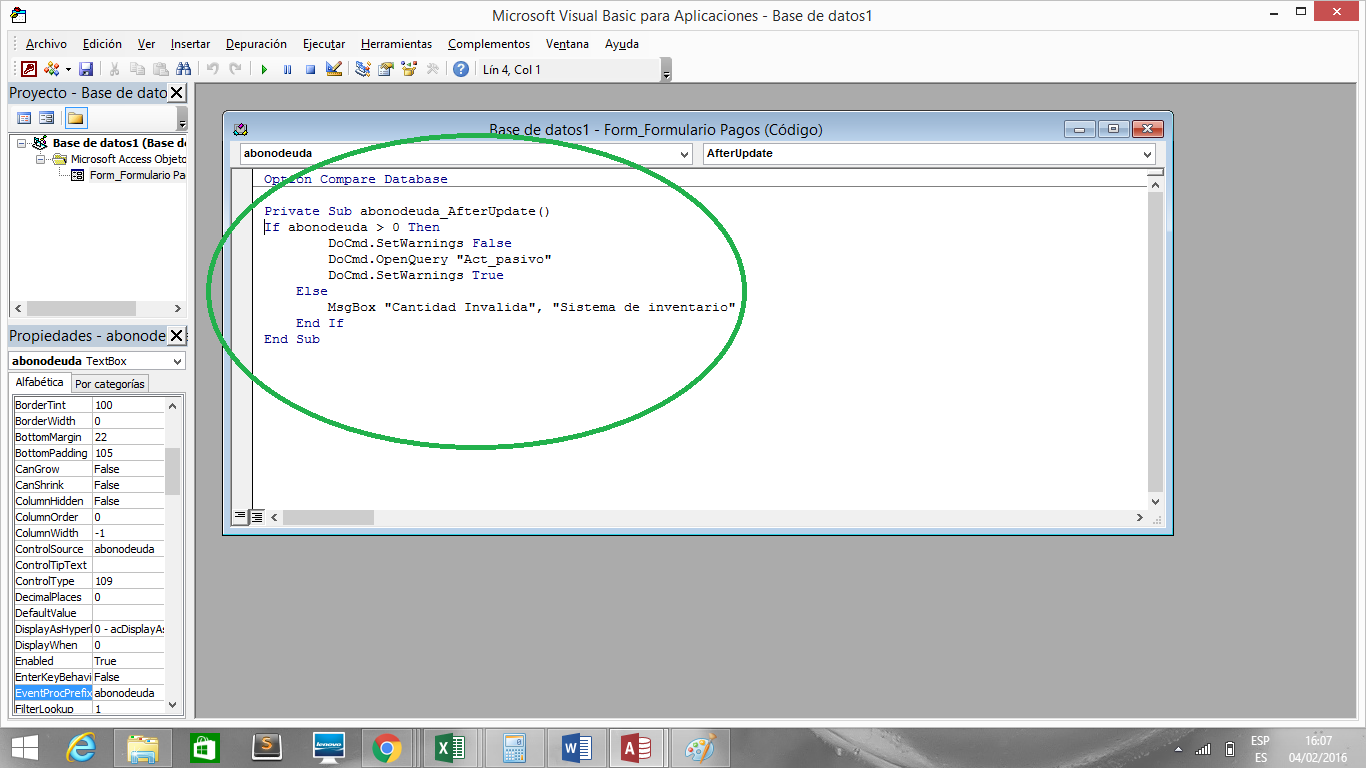The height and width of the screenshot is (768, 1366).
Task: Save the project with the floppy disk icon
Action: pyautogui.click(x=86, y=69)
